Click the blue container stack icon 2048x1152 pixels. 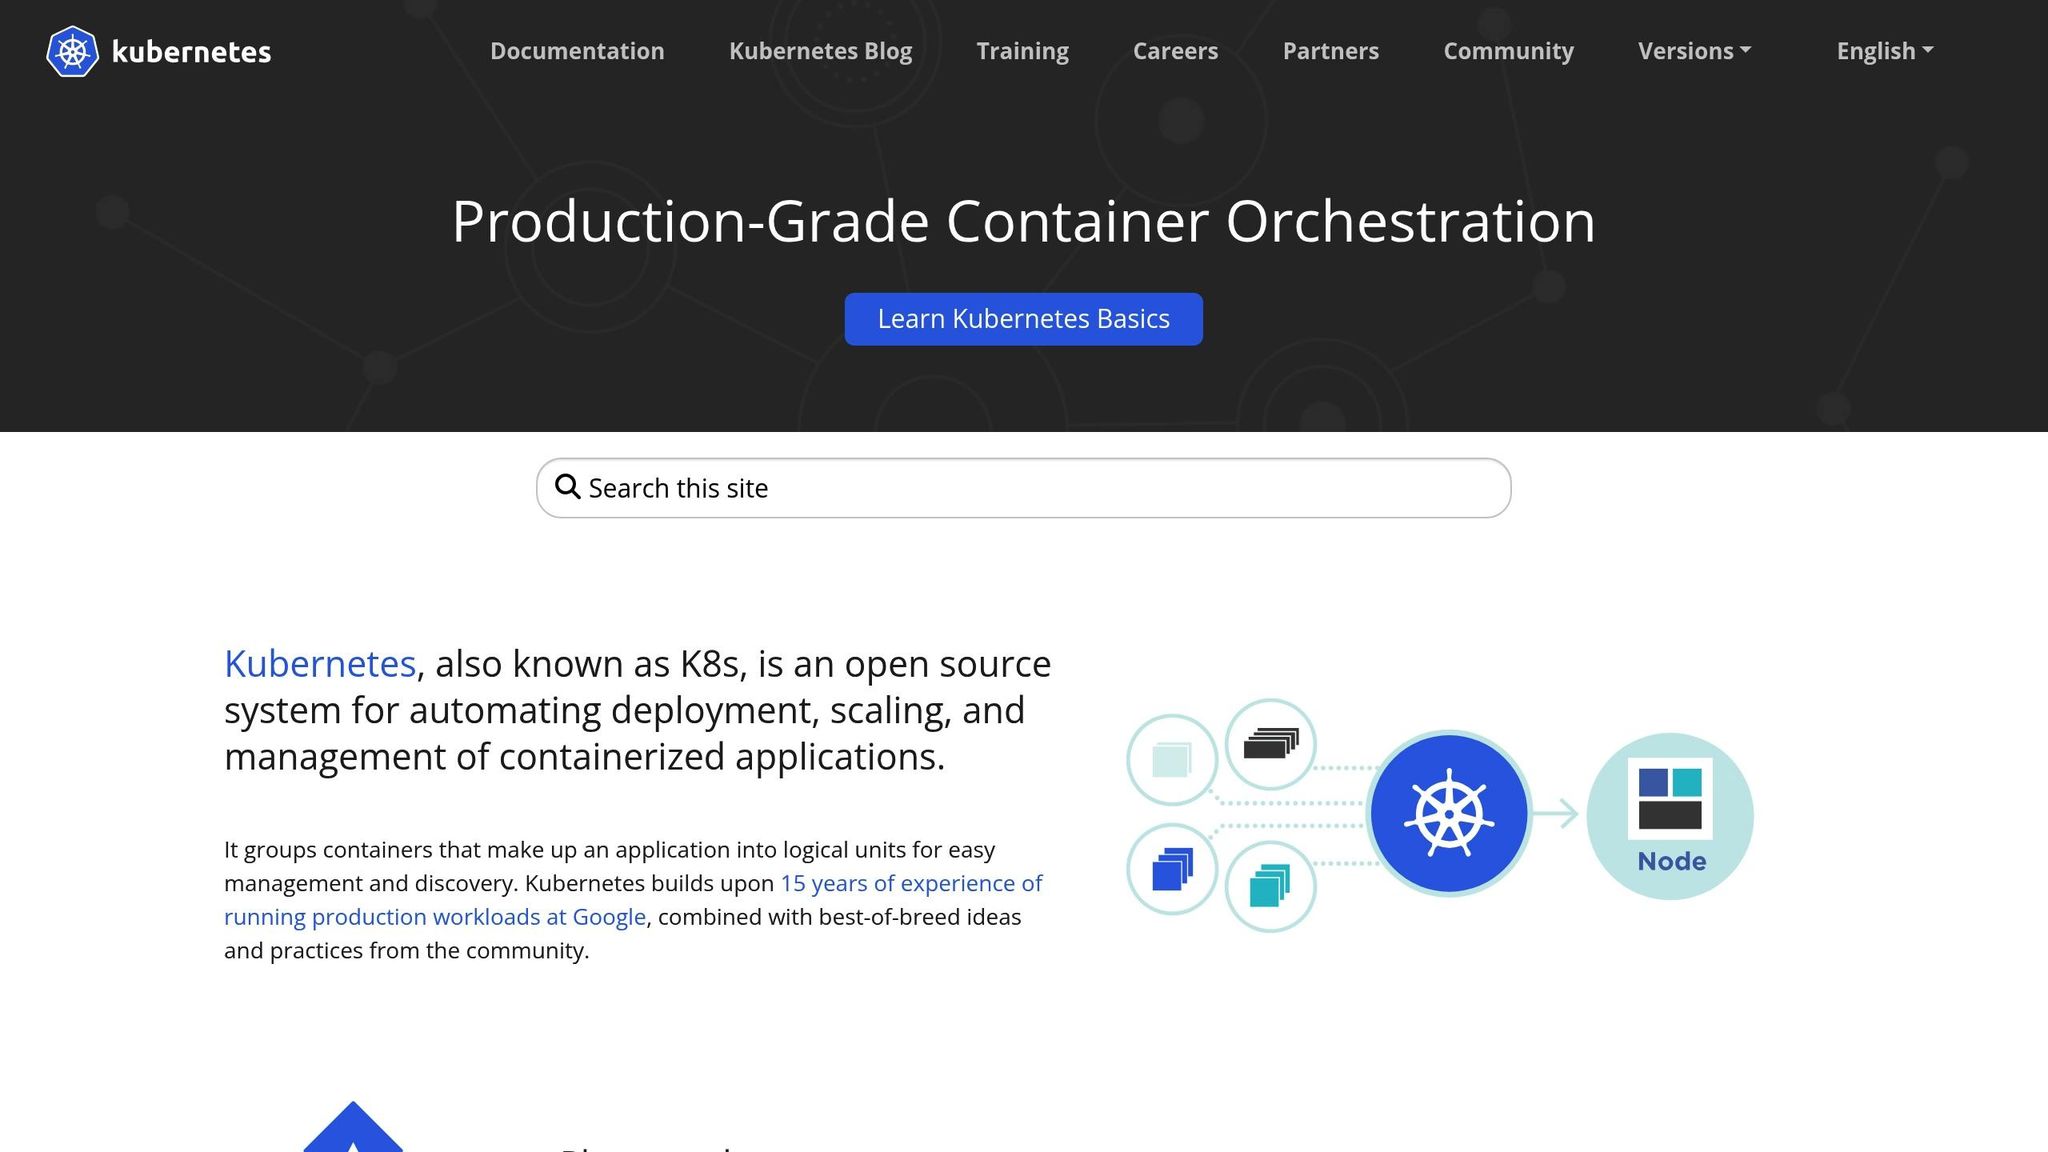tap(1171, 867)
